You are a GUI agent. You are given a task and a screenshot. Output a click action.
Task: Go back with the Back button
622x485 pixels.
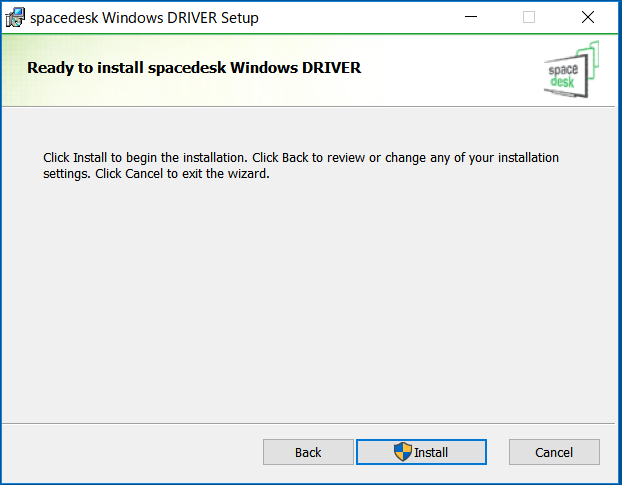tap(308, 452)
